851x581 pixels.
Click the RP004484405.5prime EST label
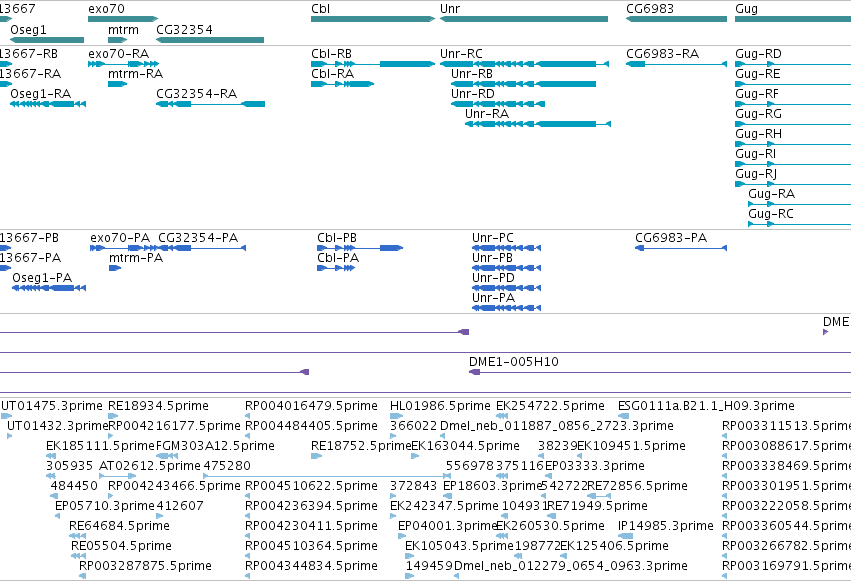pos(312,426)
